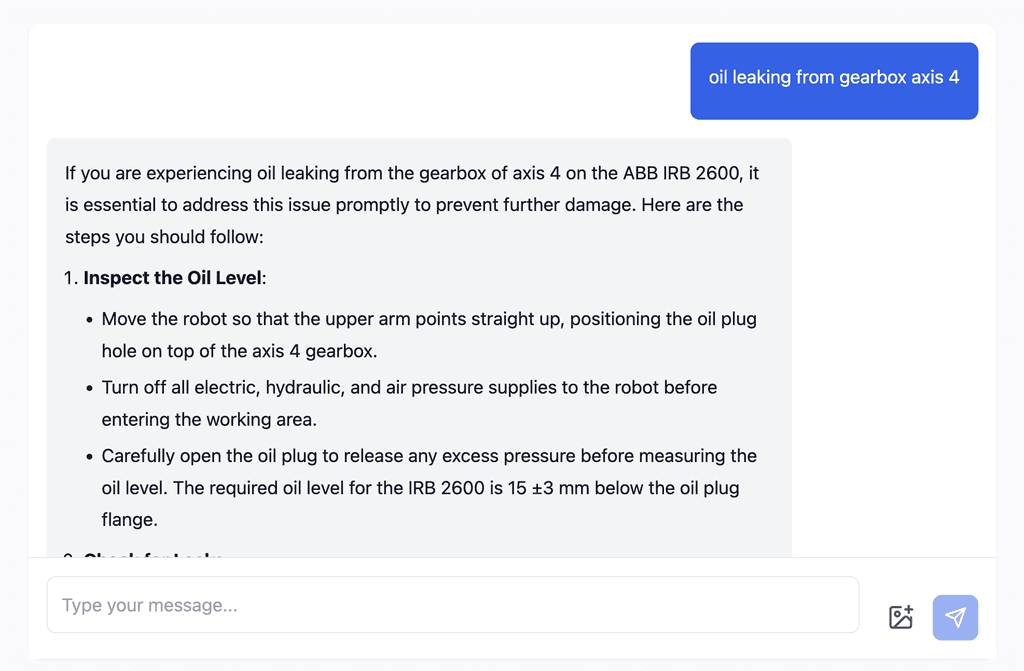This screenshot has width=1024, height=671.
Task: Click the bullet starting 'Turn off all electric'
Action: point(409,403)
